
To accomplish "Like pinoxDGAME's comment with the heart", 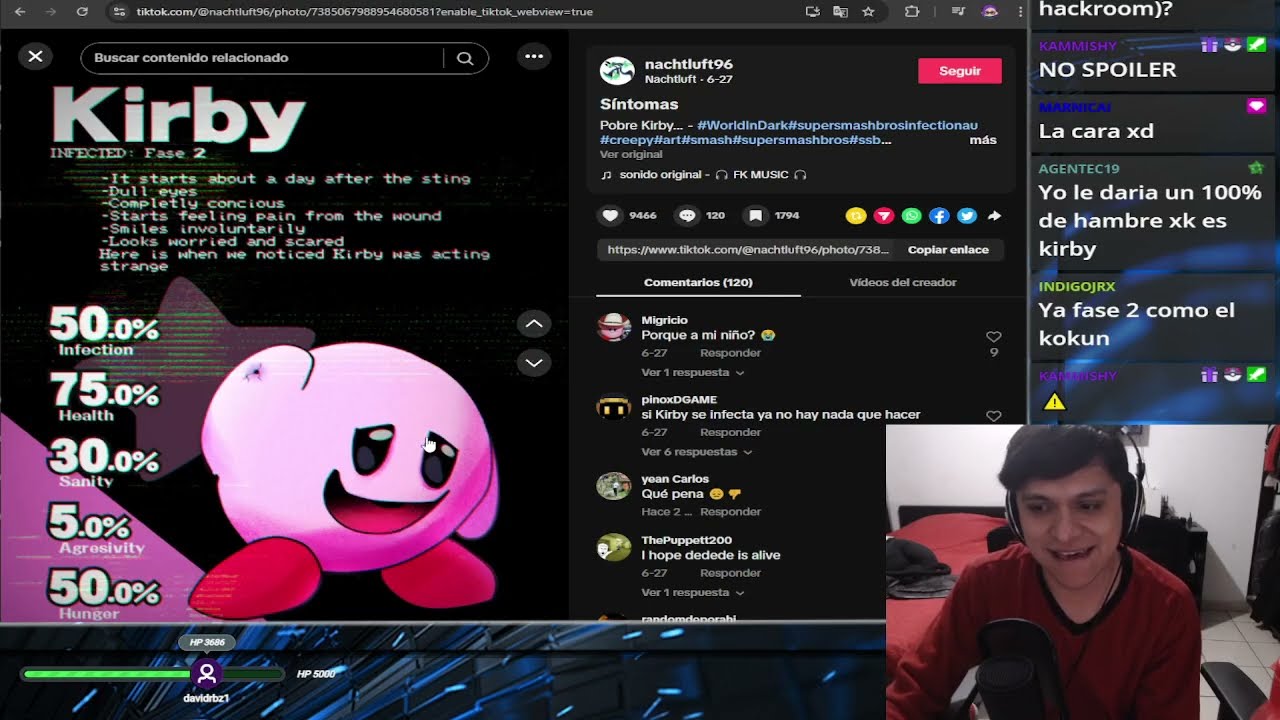I will pos(993,415).
